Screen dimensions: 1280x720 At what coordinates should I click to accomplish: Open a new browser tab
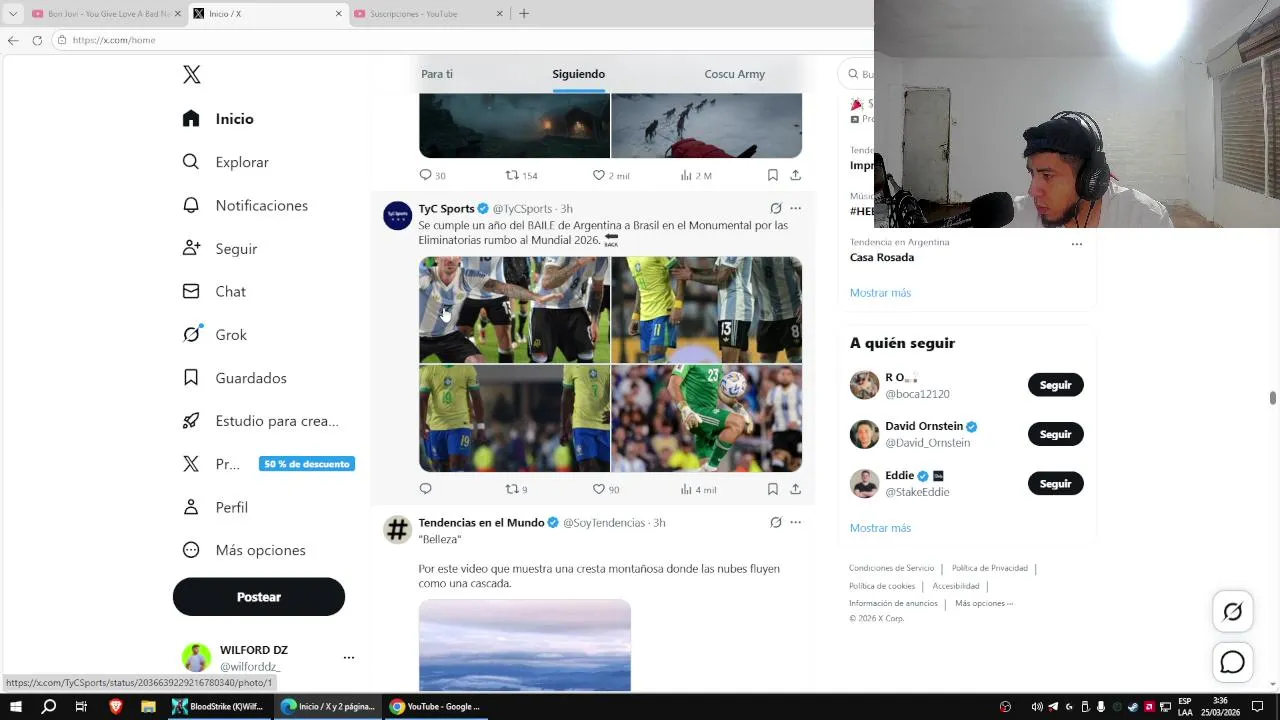(523, 14)
